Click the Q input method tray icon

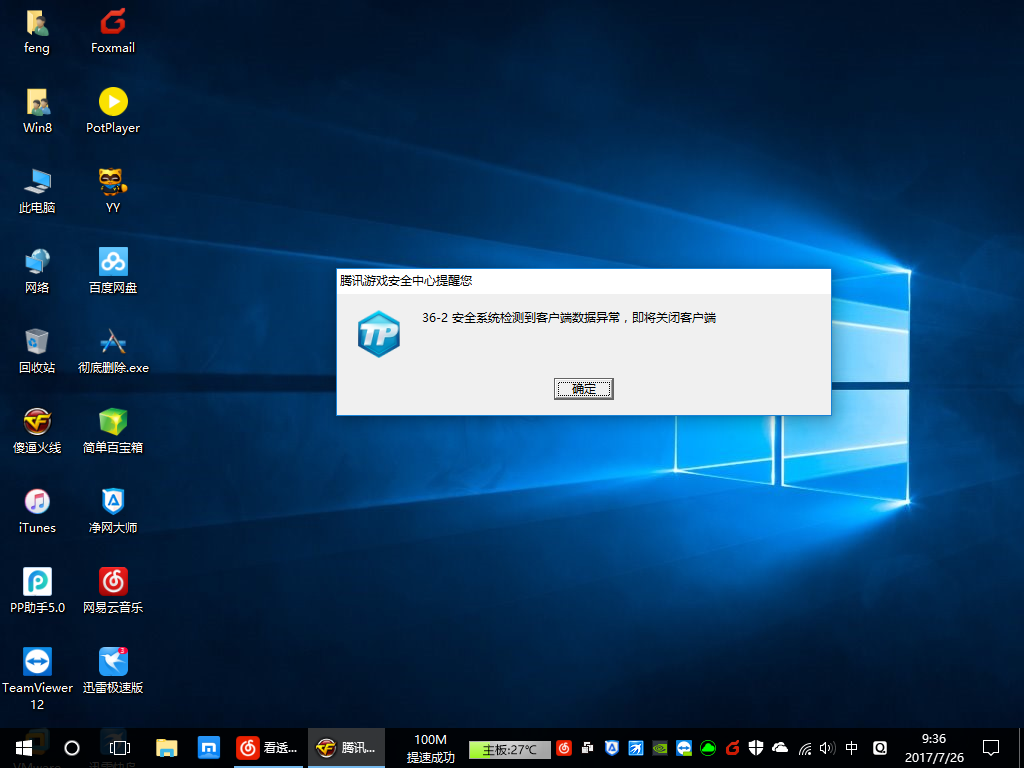point(880,748)
